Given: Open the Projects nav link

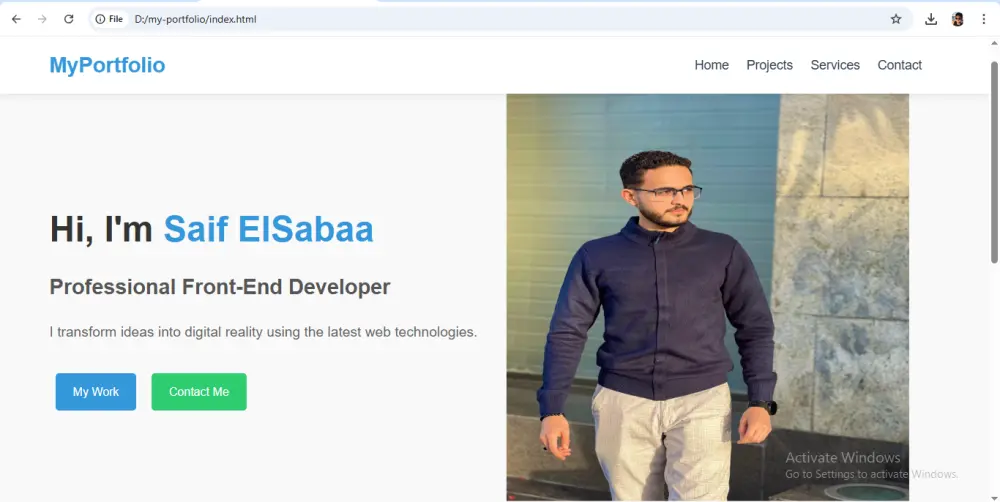Looking at the screenshot, I should pyautogui.click(x=770, y=65).
